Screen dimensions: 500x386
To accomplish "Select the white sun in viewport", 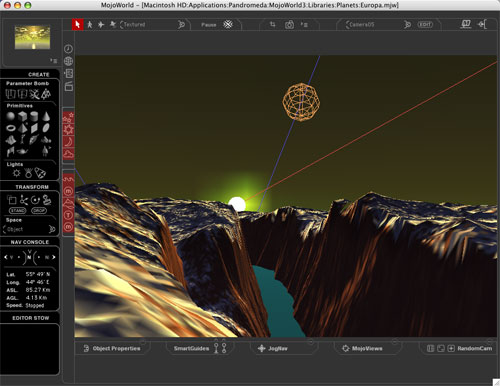I will [x=237, y=204].
